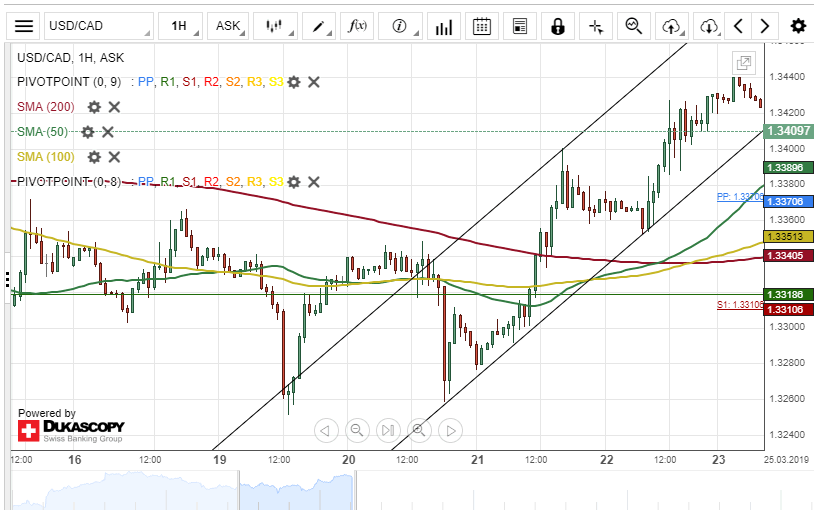Open settings gear for SMA (200)
This screenshot has width=821, height=511.
(x=94, y=107)
